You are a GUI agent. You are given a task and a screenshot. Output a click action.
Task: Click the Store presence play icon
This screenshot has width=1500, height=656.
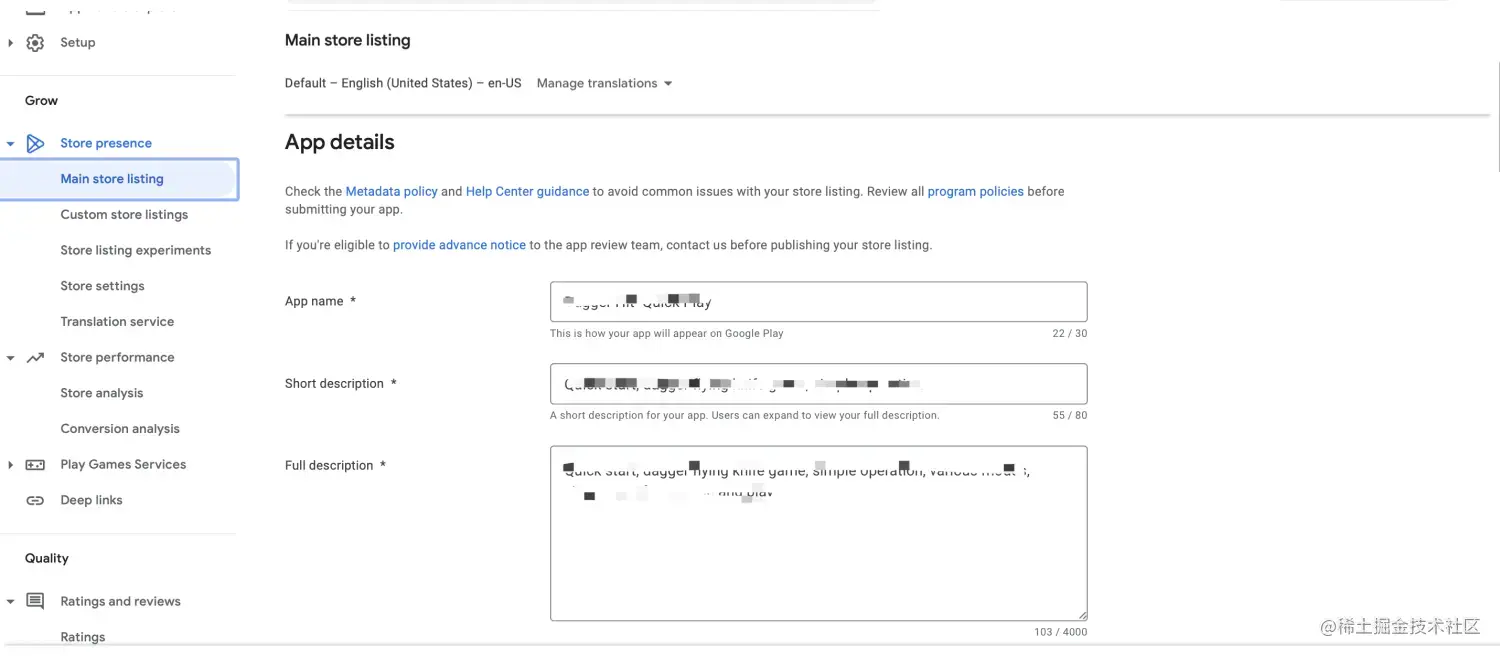(x=35, y=143)
